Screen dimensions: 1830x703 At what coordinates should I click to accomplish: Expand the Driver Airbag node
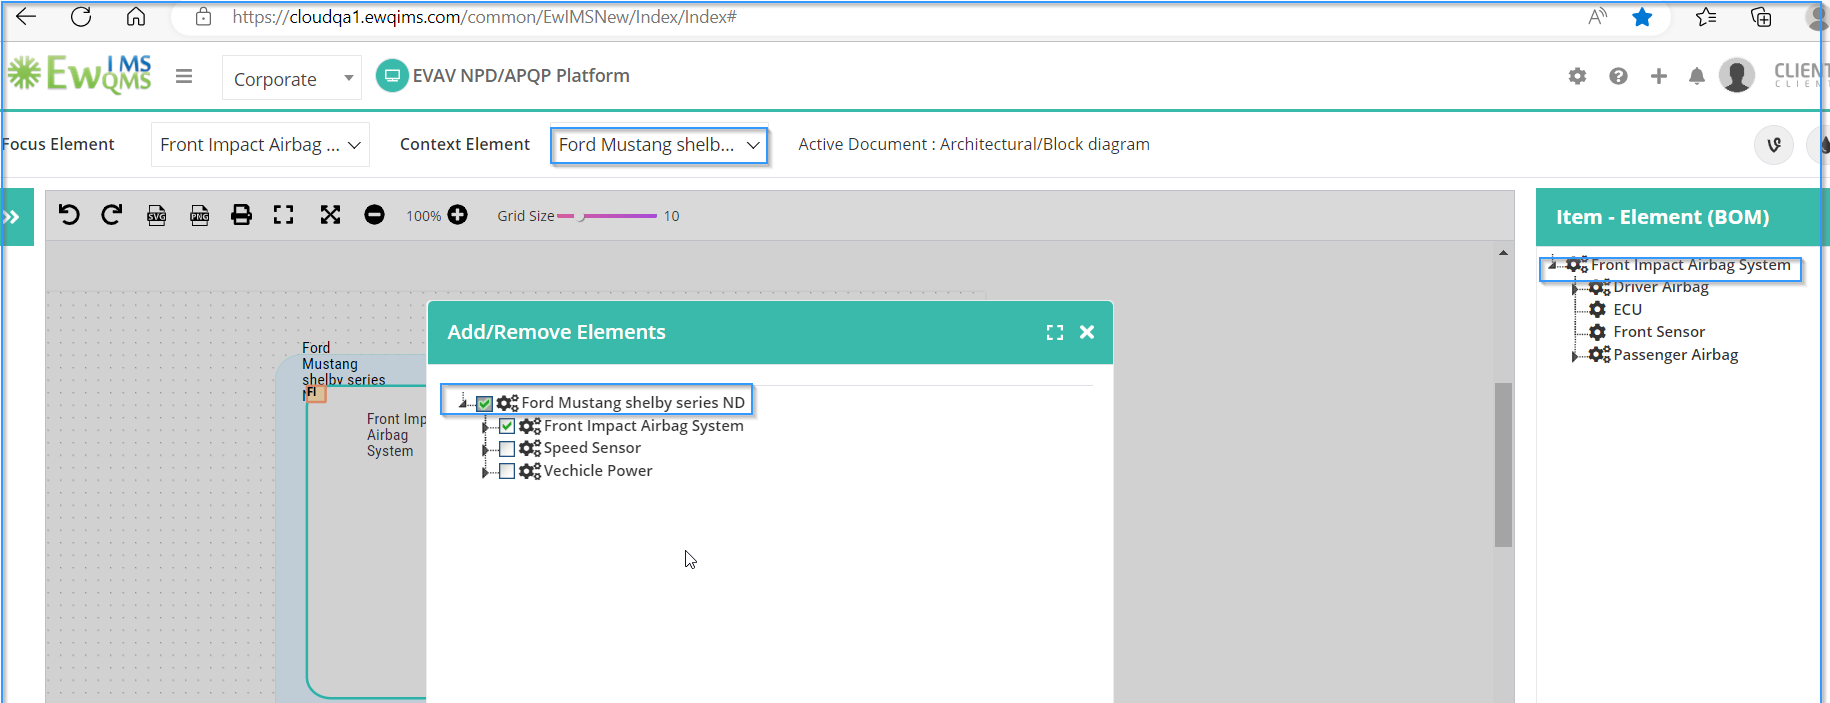(1575, 288)
